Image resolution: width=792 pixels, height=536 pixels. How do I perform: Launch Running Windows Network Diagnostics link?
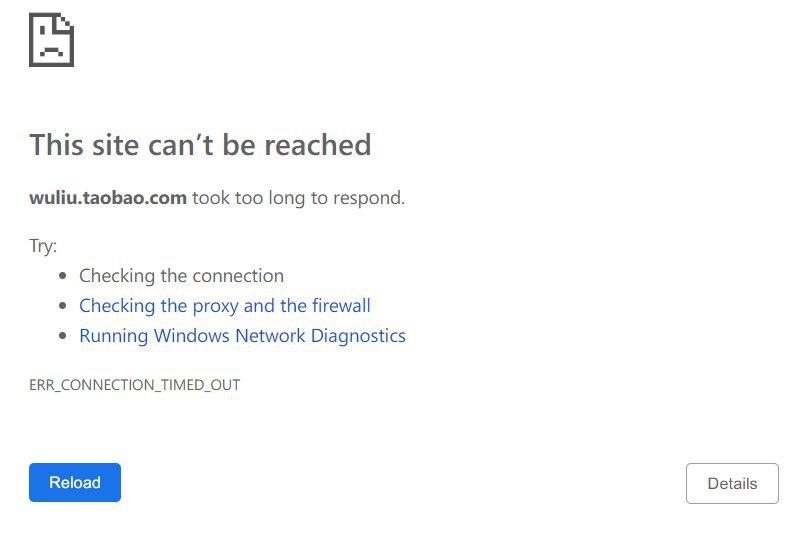tap(242, 336)
